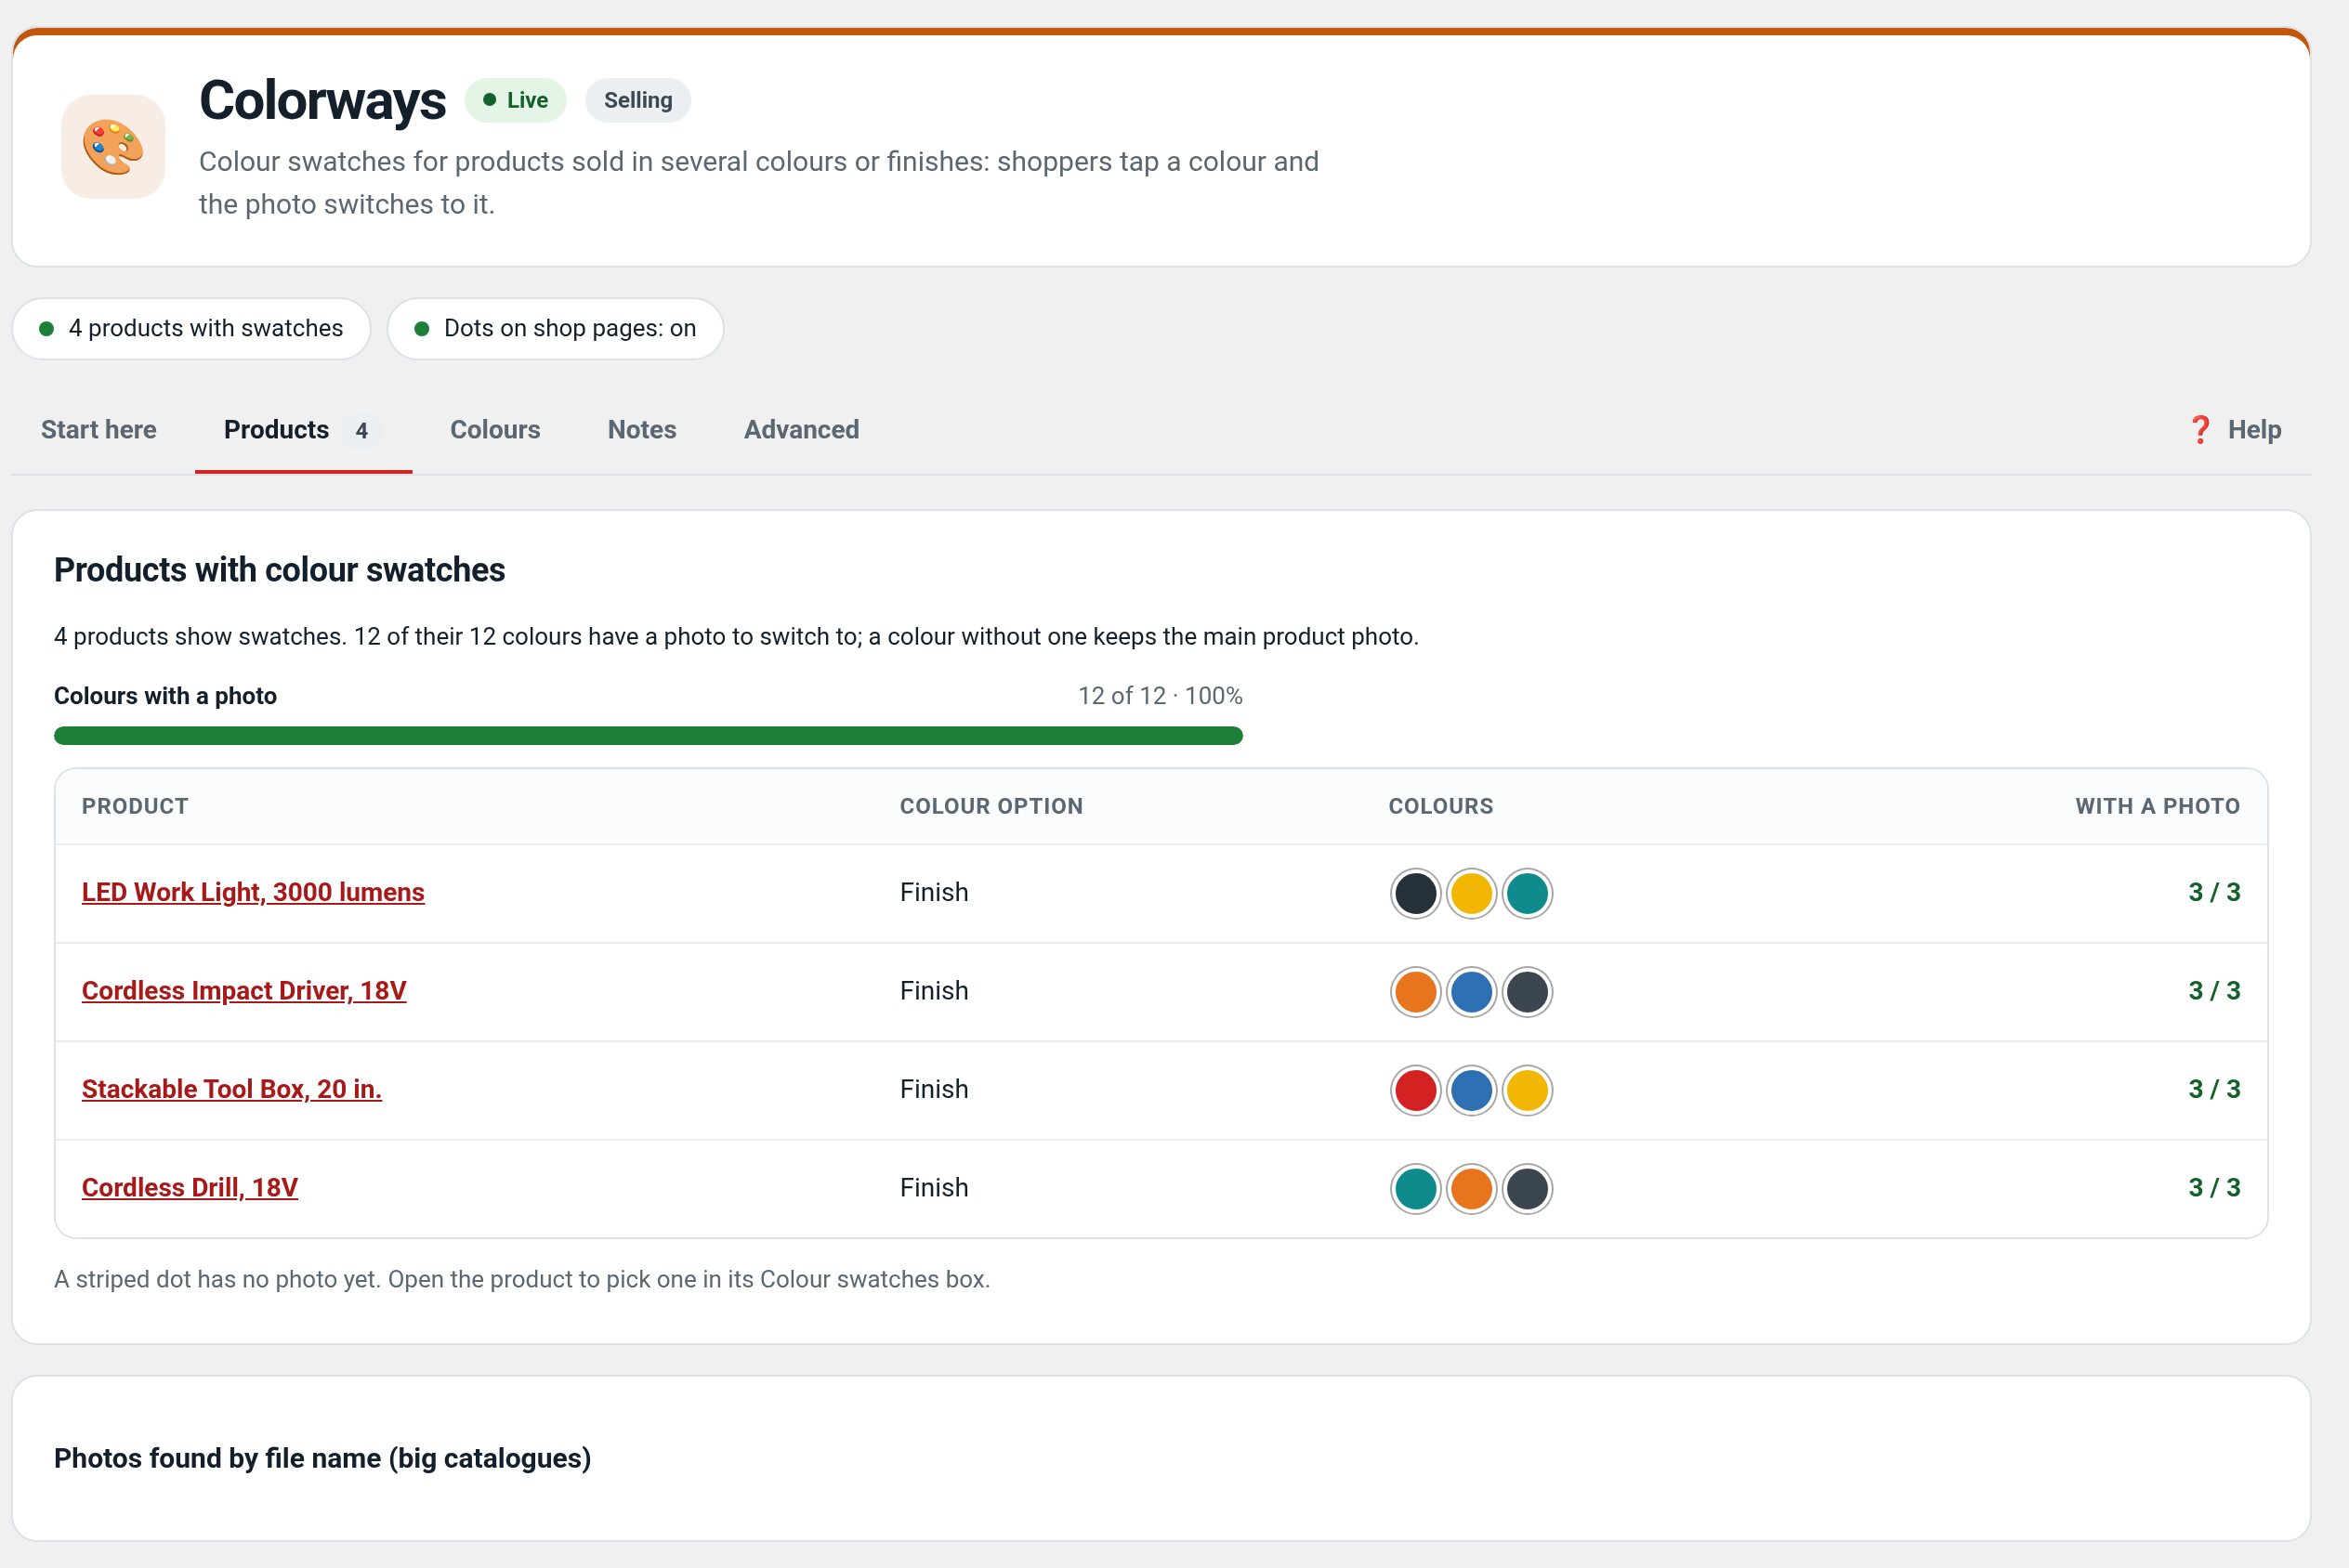Click the dark grey swatch for Cordless Drill
Screen dimensions: 2349x1568
click(x=1527, y=1189)
